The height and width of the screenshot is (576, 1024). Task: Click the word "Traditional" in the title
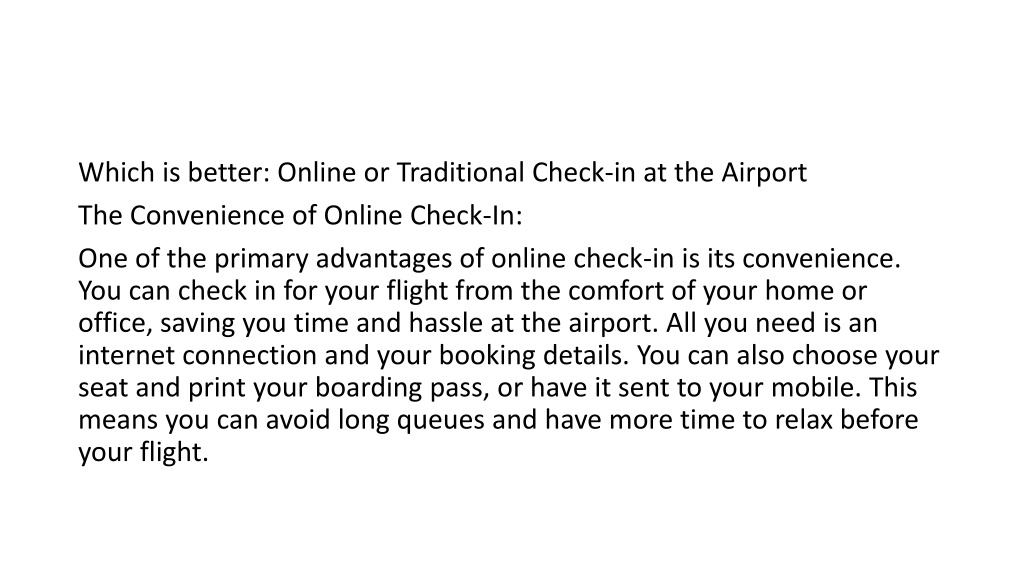[x=460, y=172]
